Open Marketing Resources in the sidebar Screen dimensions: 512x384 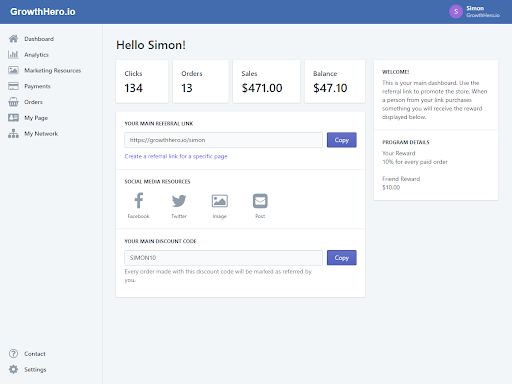(x=53, y=70)
